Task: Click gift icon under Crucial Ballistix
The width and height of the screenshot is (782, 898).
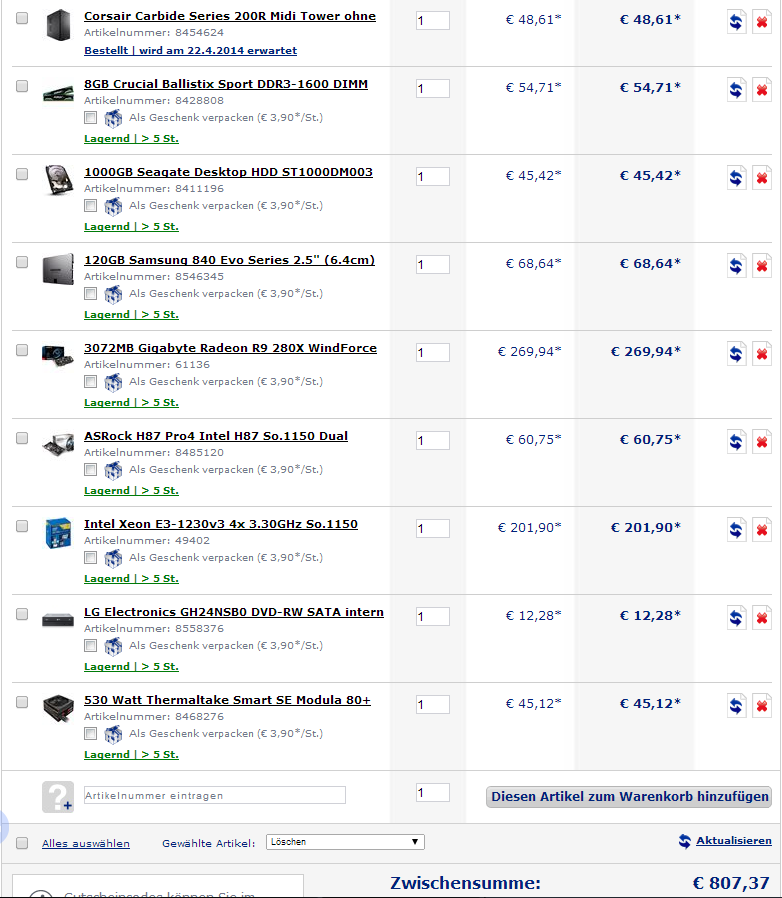Action: [113, 118]
